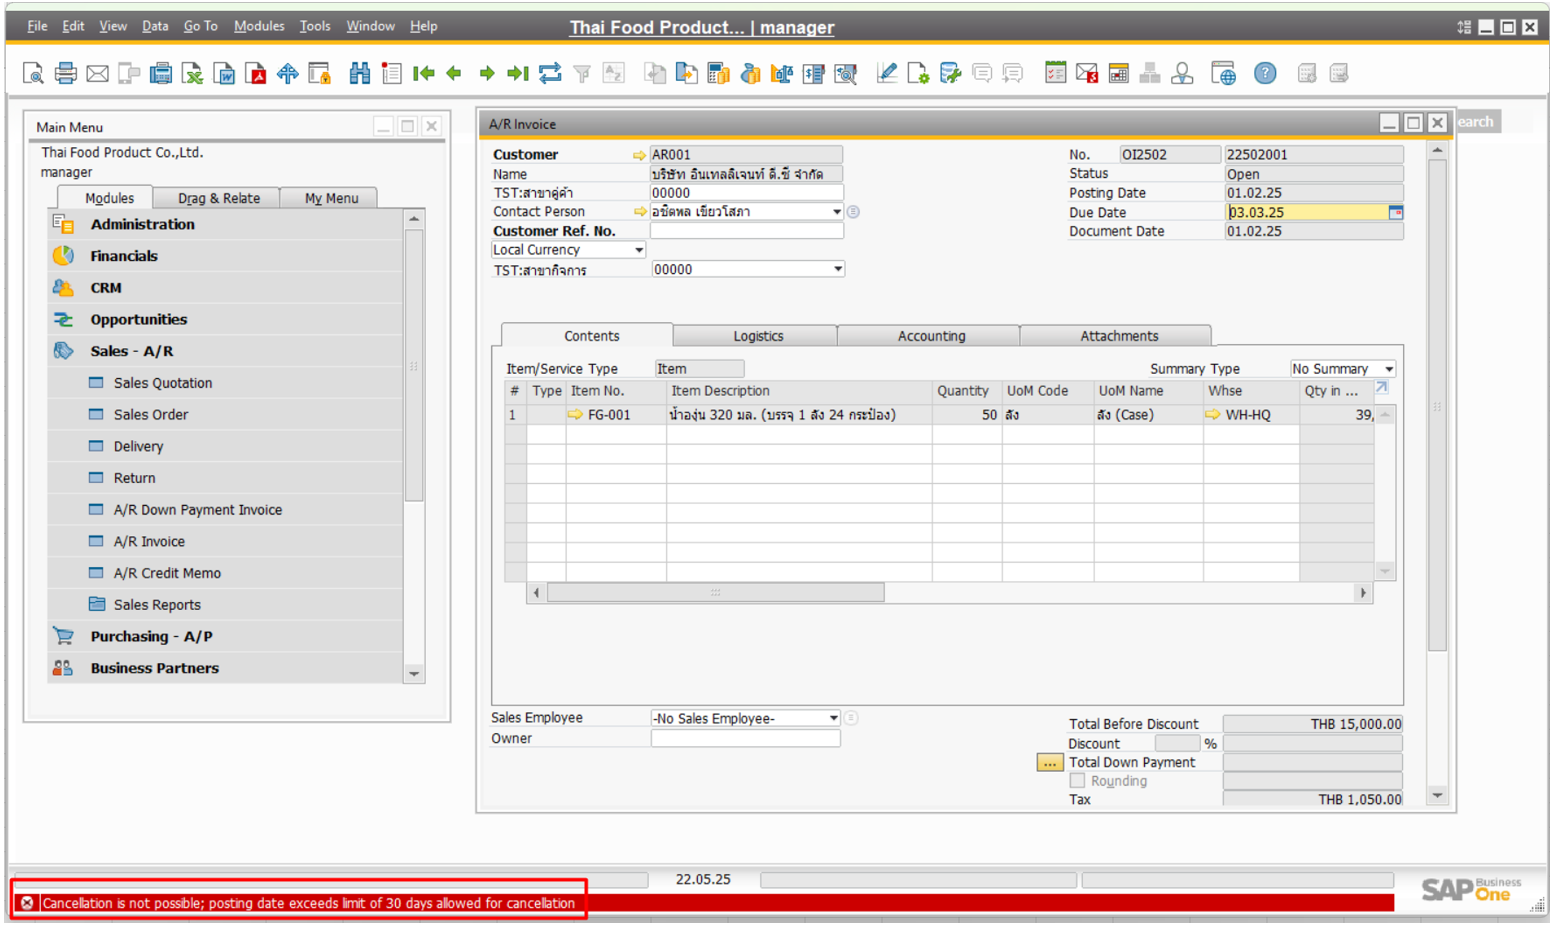Open the Tools menu

click(x=315, y=26)
